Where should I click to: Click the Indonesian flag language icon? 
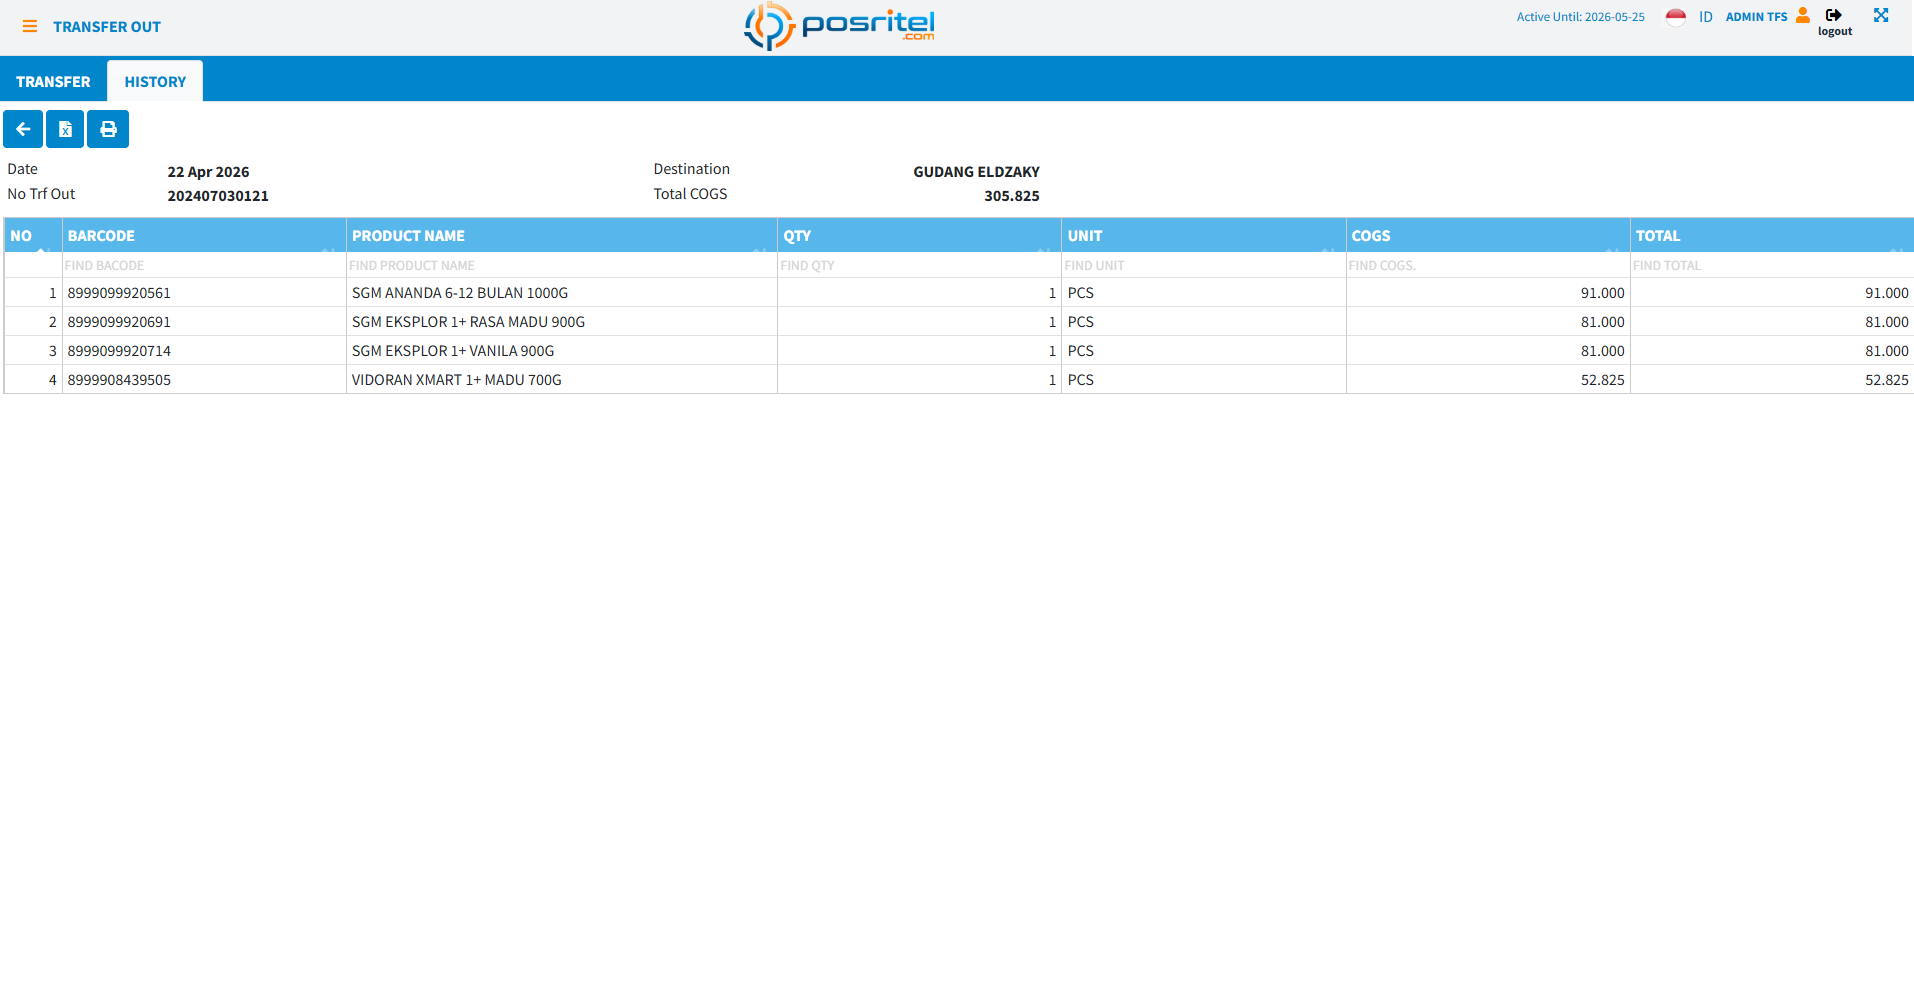pos(1676,17)
